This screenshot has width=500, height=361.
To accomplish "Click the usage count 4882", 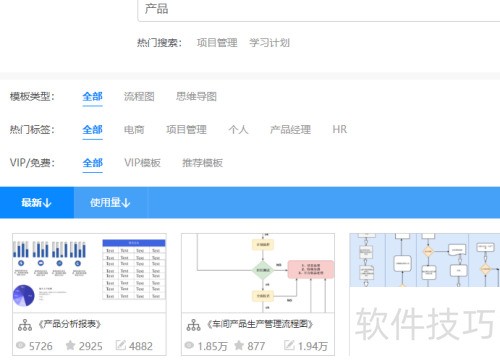I will pos(141,346).
